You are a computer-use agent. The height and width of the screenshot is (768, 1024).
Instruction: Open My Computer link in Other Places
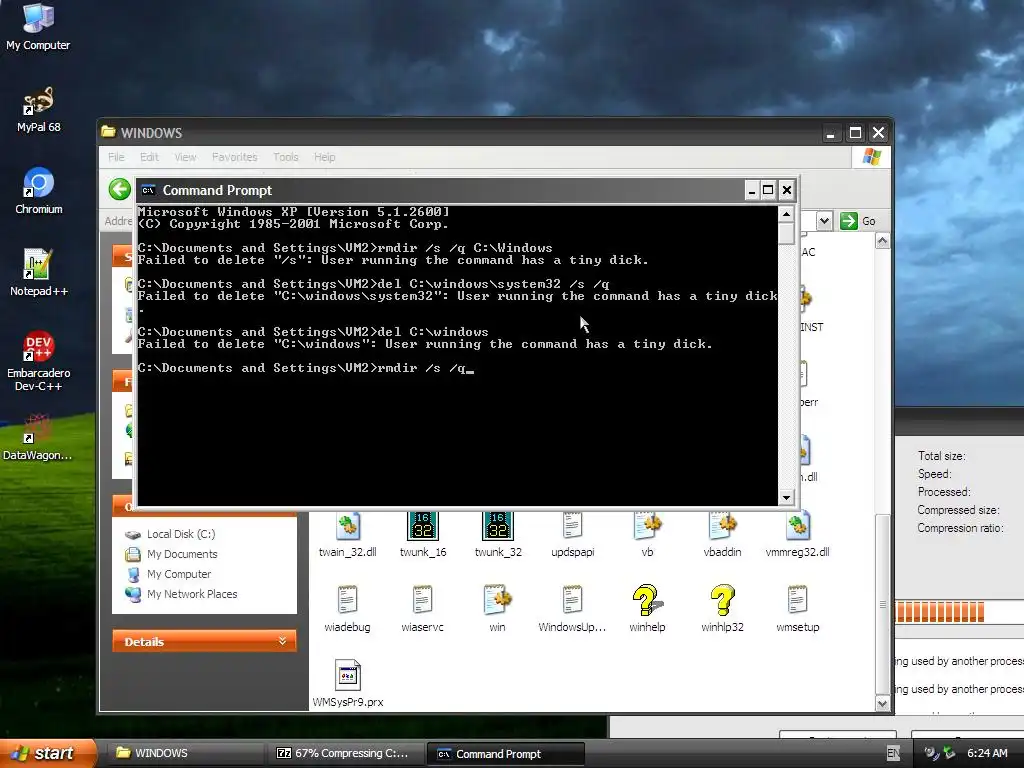click(179, 574)
